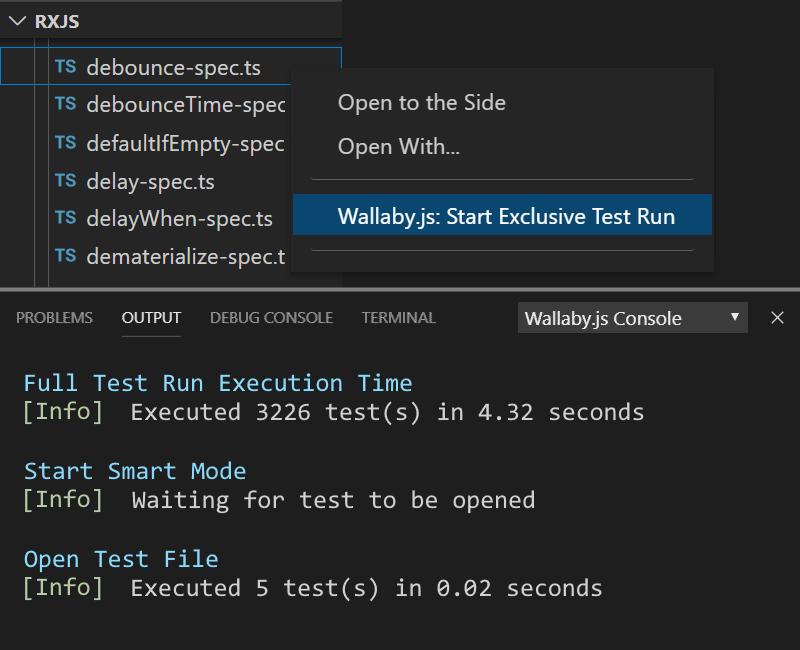Screen dimensions: 800x650
Task: Open the Wallaby.js Console dropdown
Action: coord(632,318)
